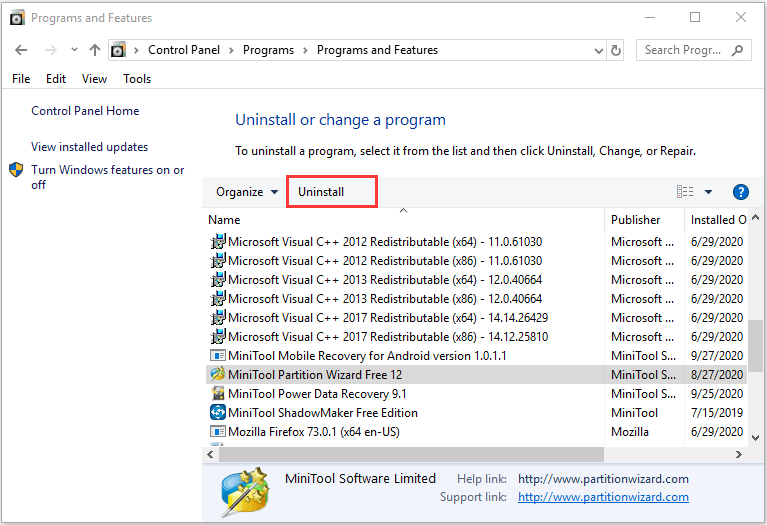Click the vertical scrollbar up arrow

[755, 217]
